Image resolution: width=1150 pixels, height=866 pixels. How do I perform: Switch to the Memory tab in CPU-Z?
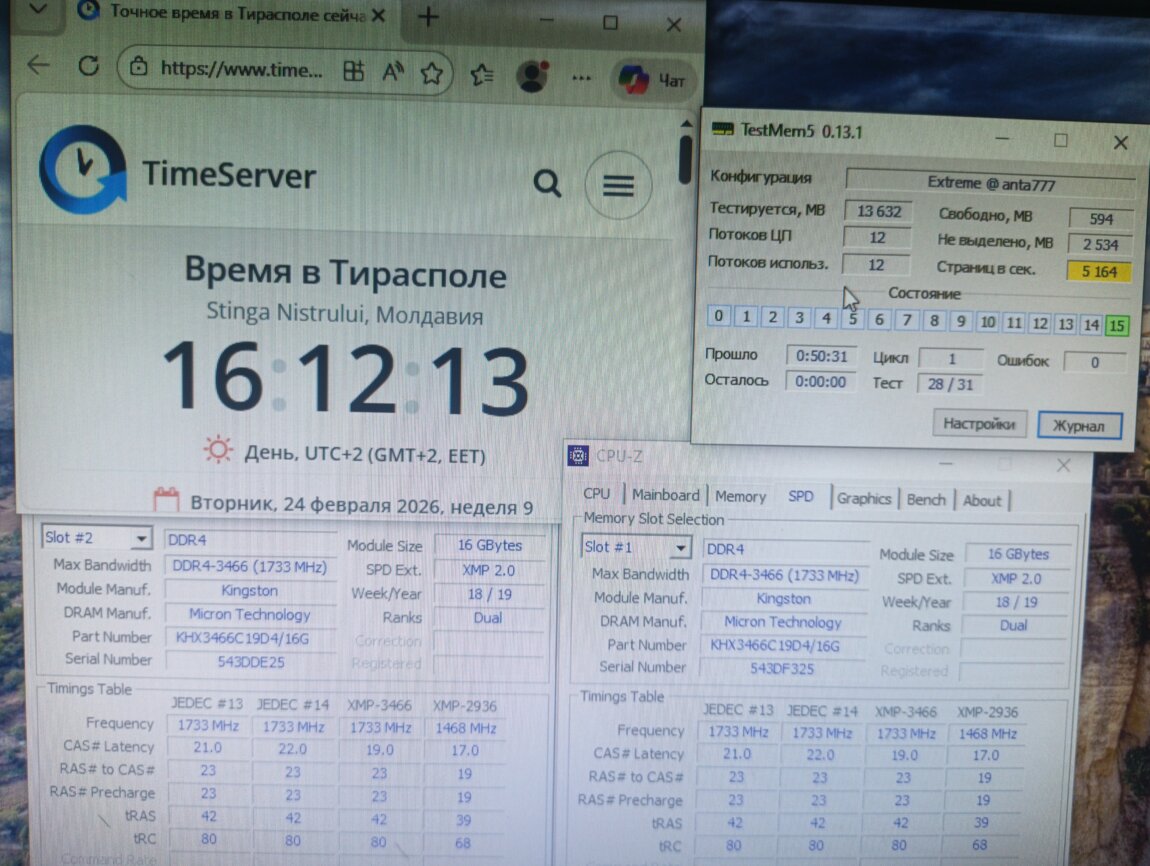pyautogui.click(x=740, y=496)
